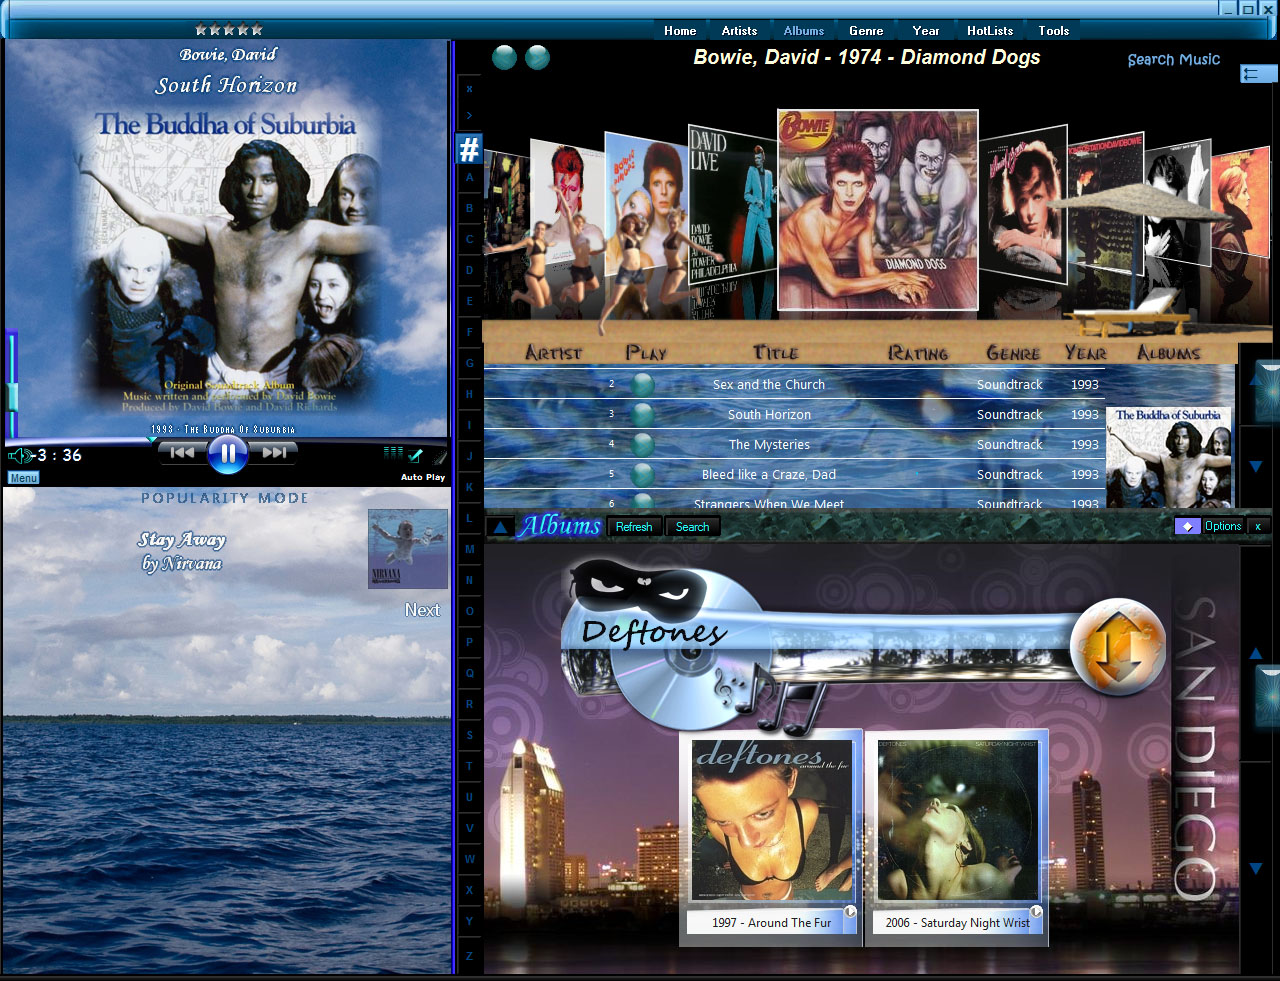
Task: Open the Year menu
Action: [926, 31]
